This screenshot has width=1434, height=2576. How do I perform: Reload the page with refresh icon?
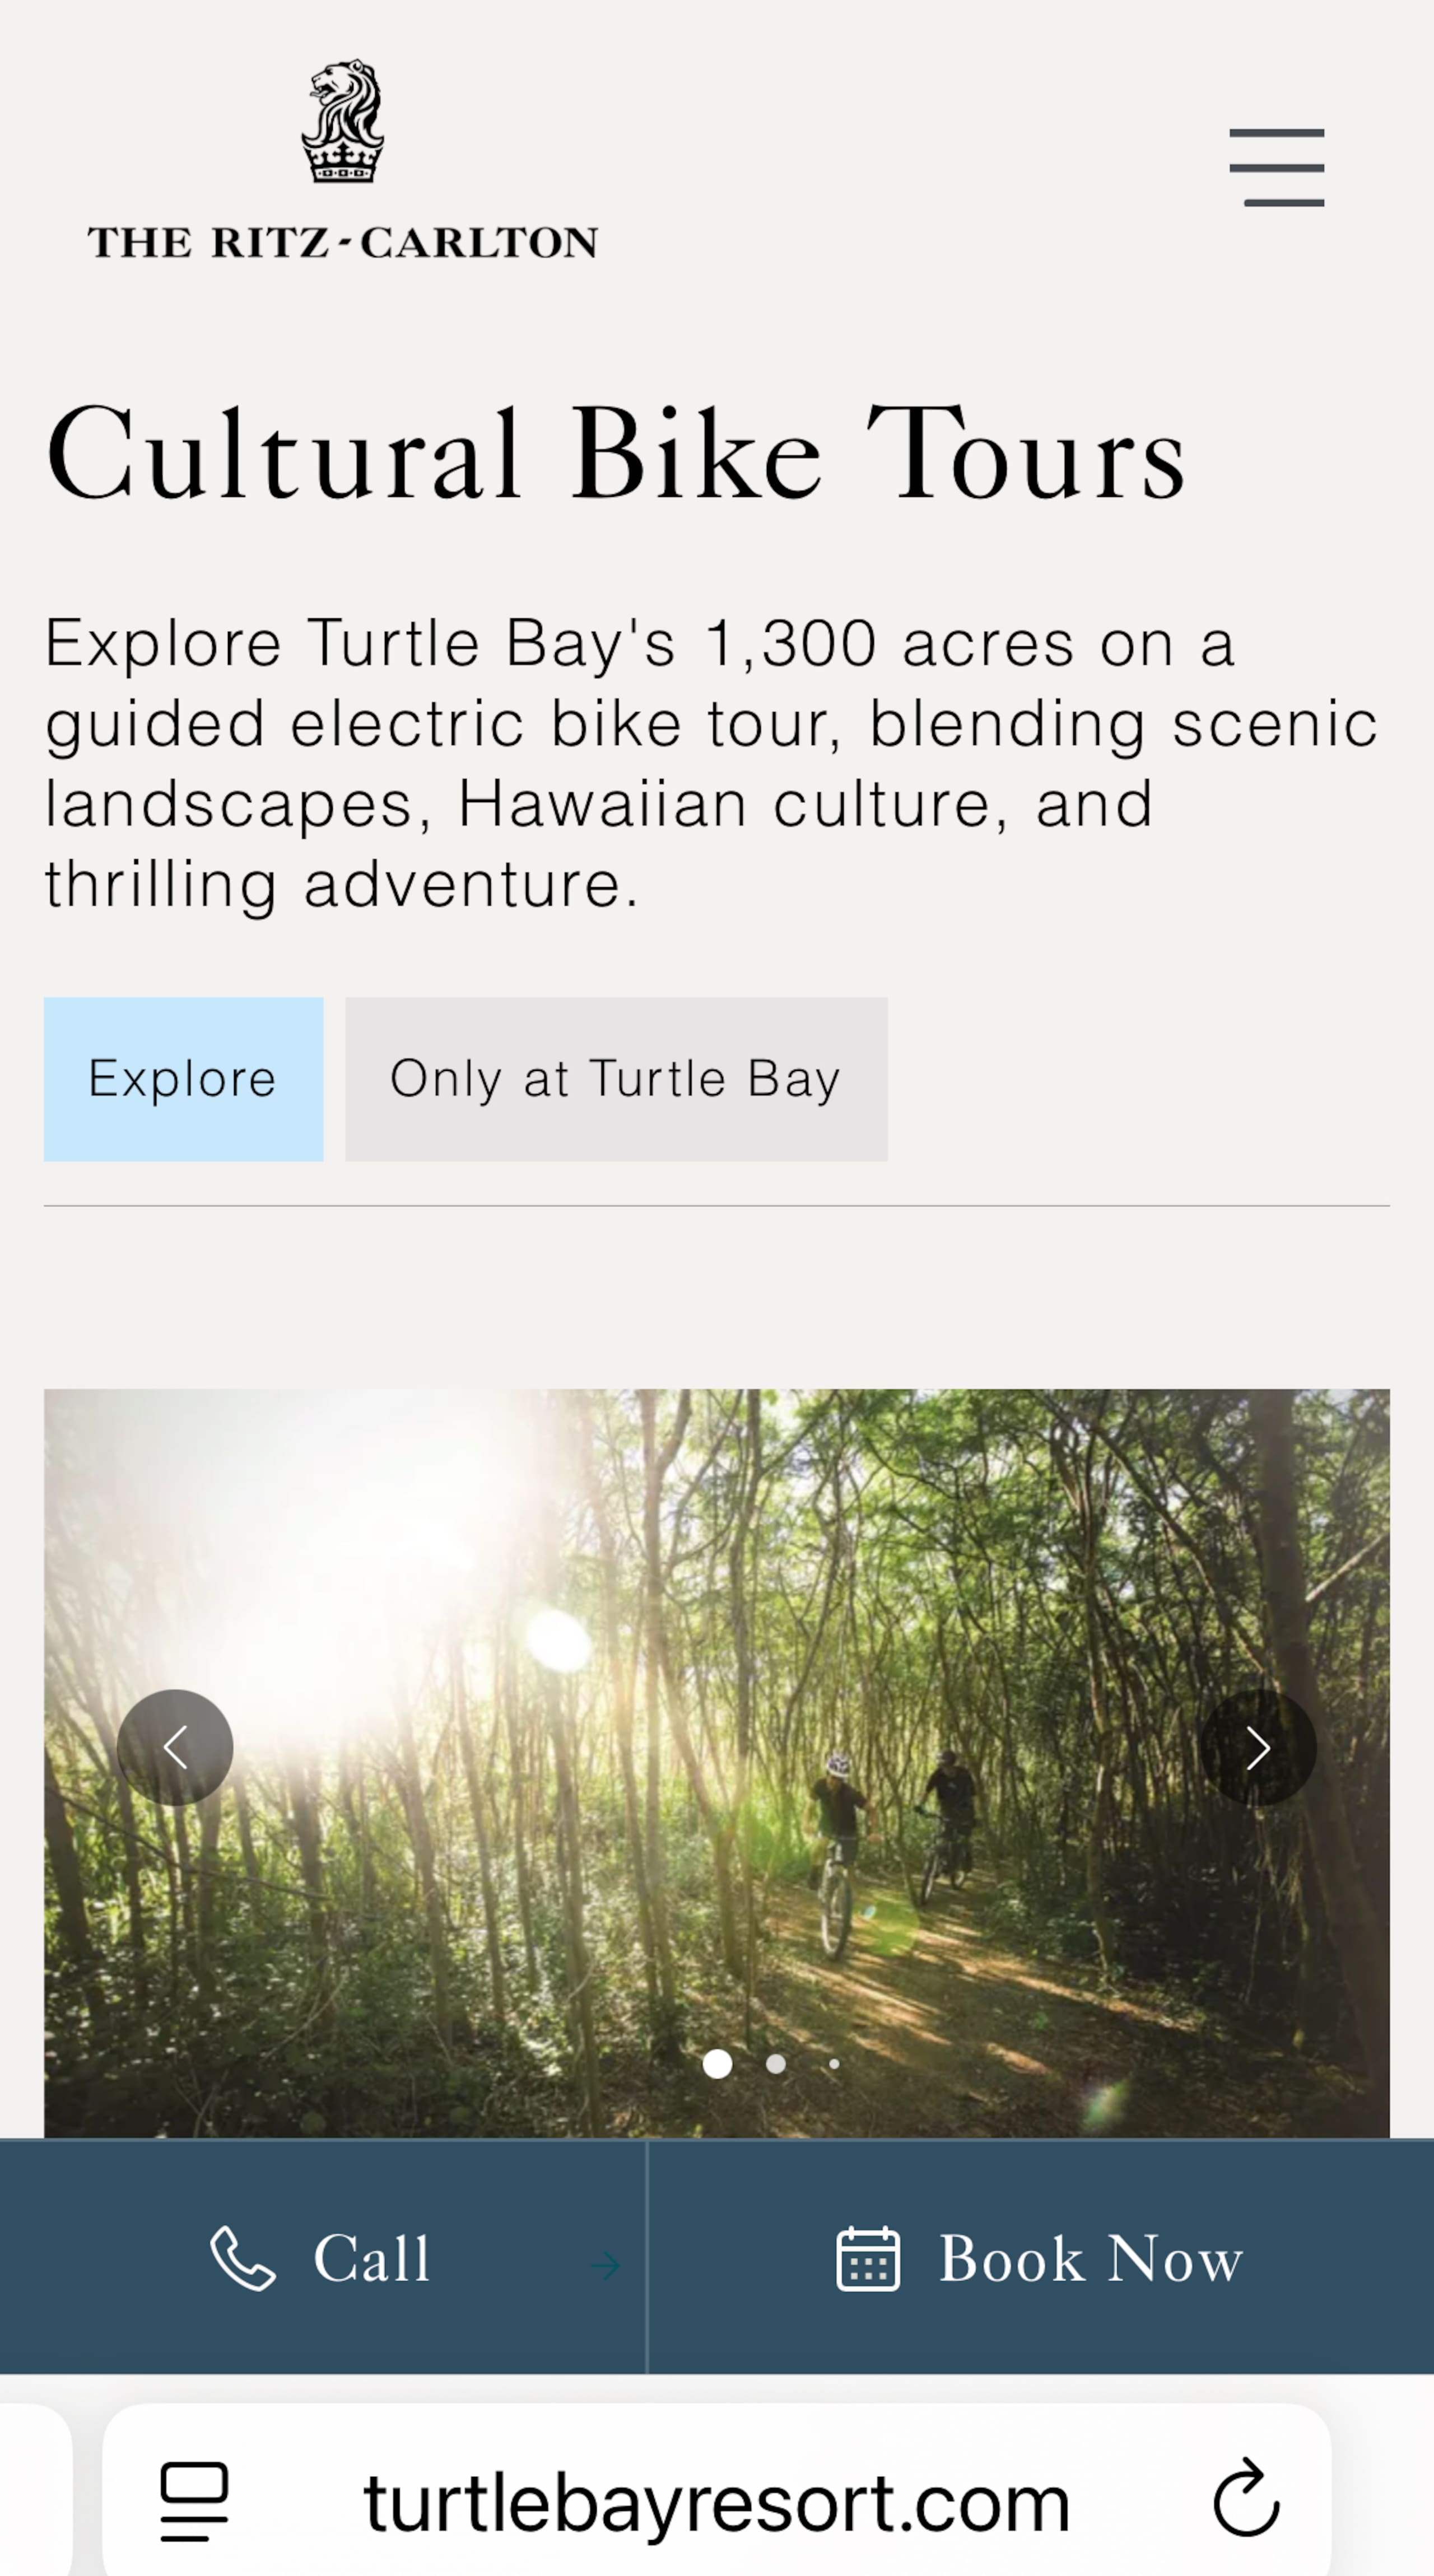(x=1246, y=2497)
